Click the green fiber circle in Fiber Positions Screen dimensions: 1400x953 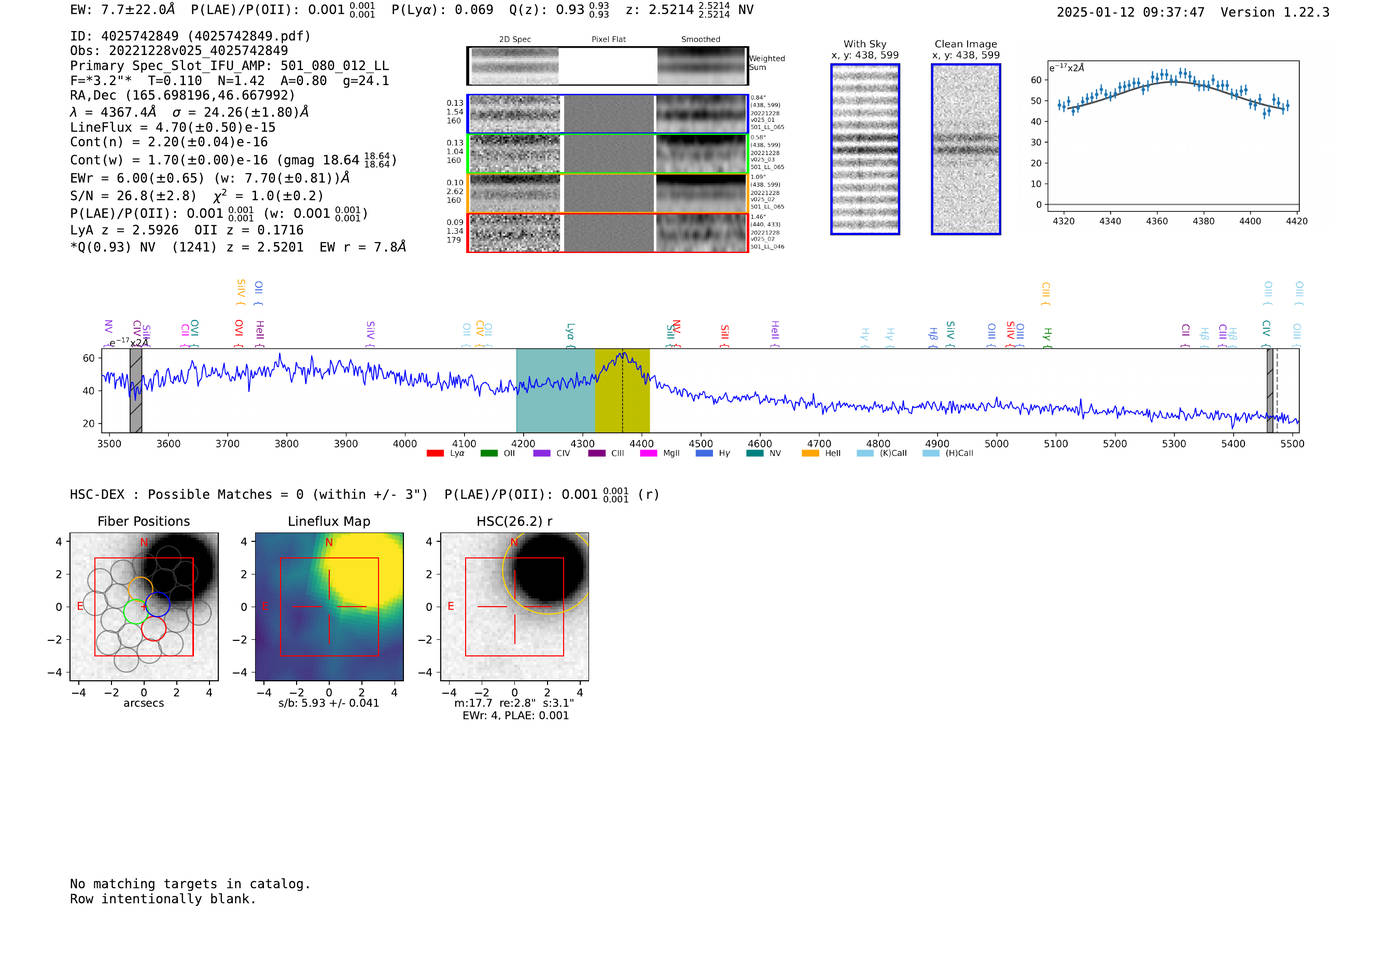coord(135,611)
